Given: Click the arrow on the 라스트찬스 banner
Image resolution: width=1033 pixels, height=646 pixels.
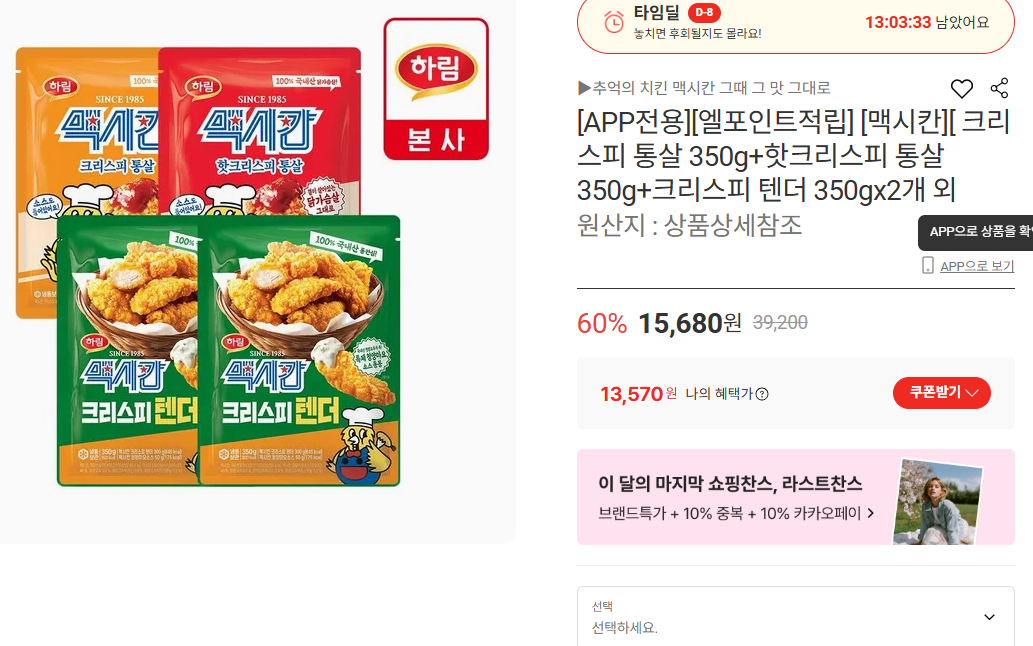Looking at the screenshot, I should [x=871, y=513].
